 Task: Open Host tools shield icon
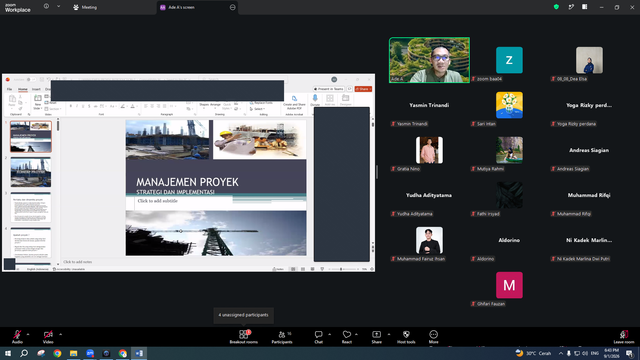(x=406, y=334)
